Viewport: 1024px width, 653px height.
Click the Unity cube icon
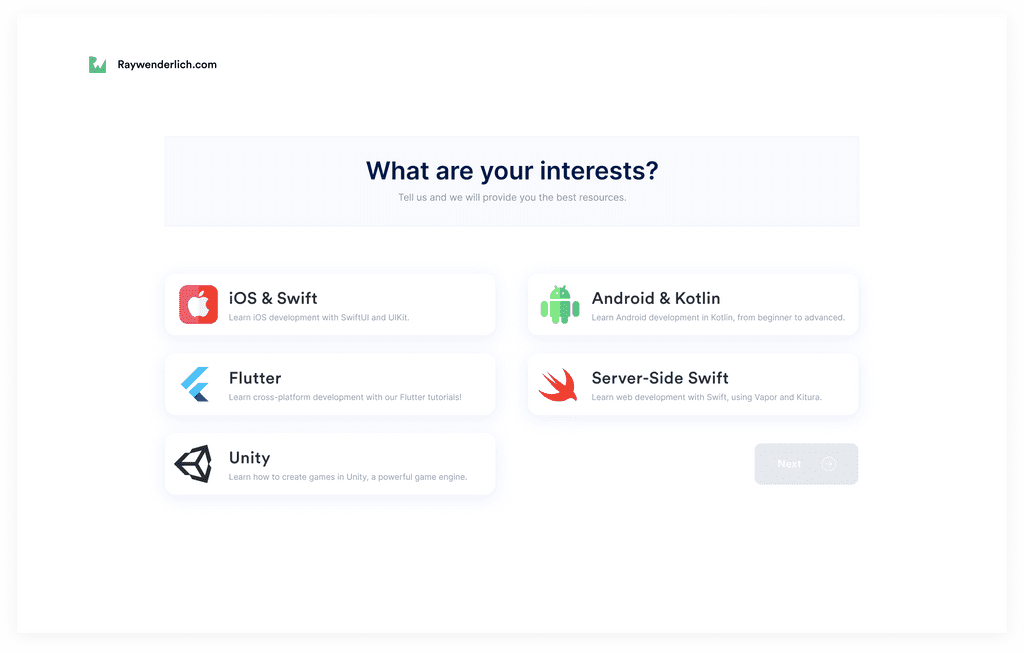(x=194, y=464)
